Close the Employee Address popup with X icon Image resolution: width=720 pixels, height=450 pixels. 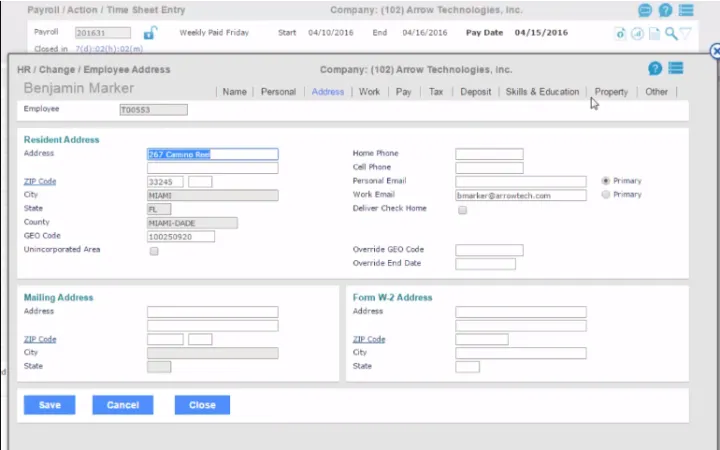click(714, 51)
